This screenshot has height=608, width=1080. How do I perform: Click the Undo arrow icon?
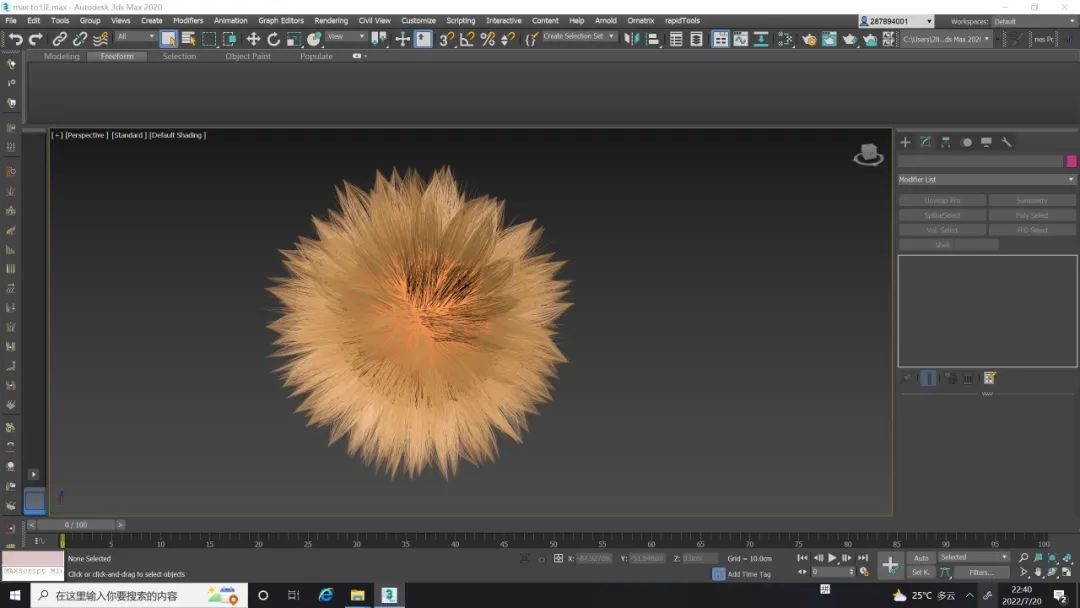click(x=15, y=39)
